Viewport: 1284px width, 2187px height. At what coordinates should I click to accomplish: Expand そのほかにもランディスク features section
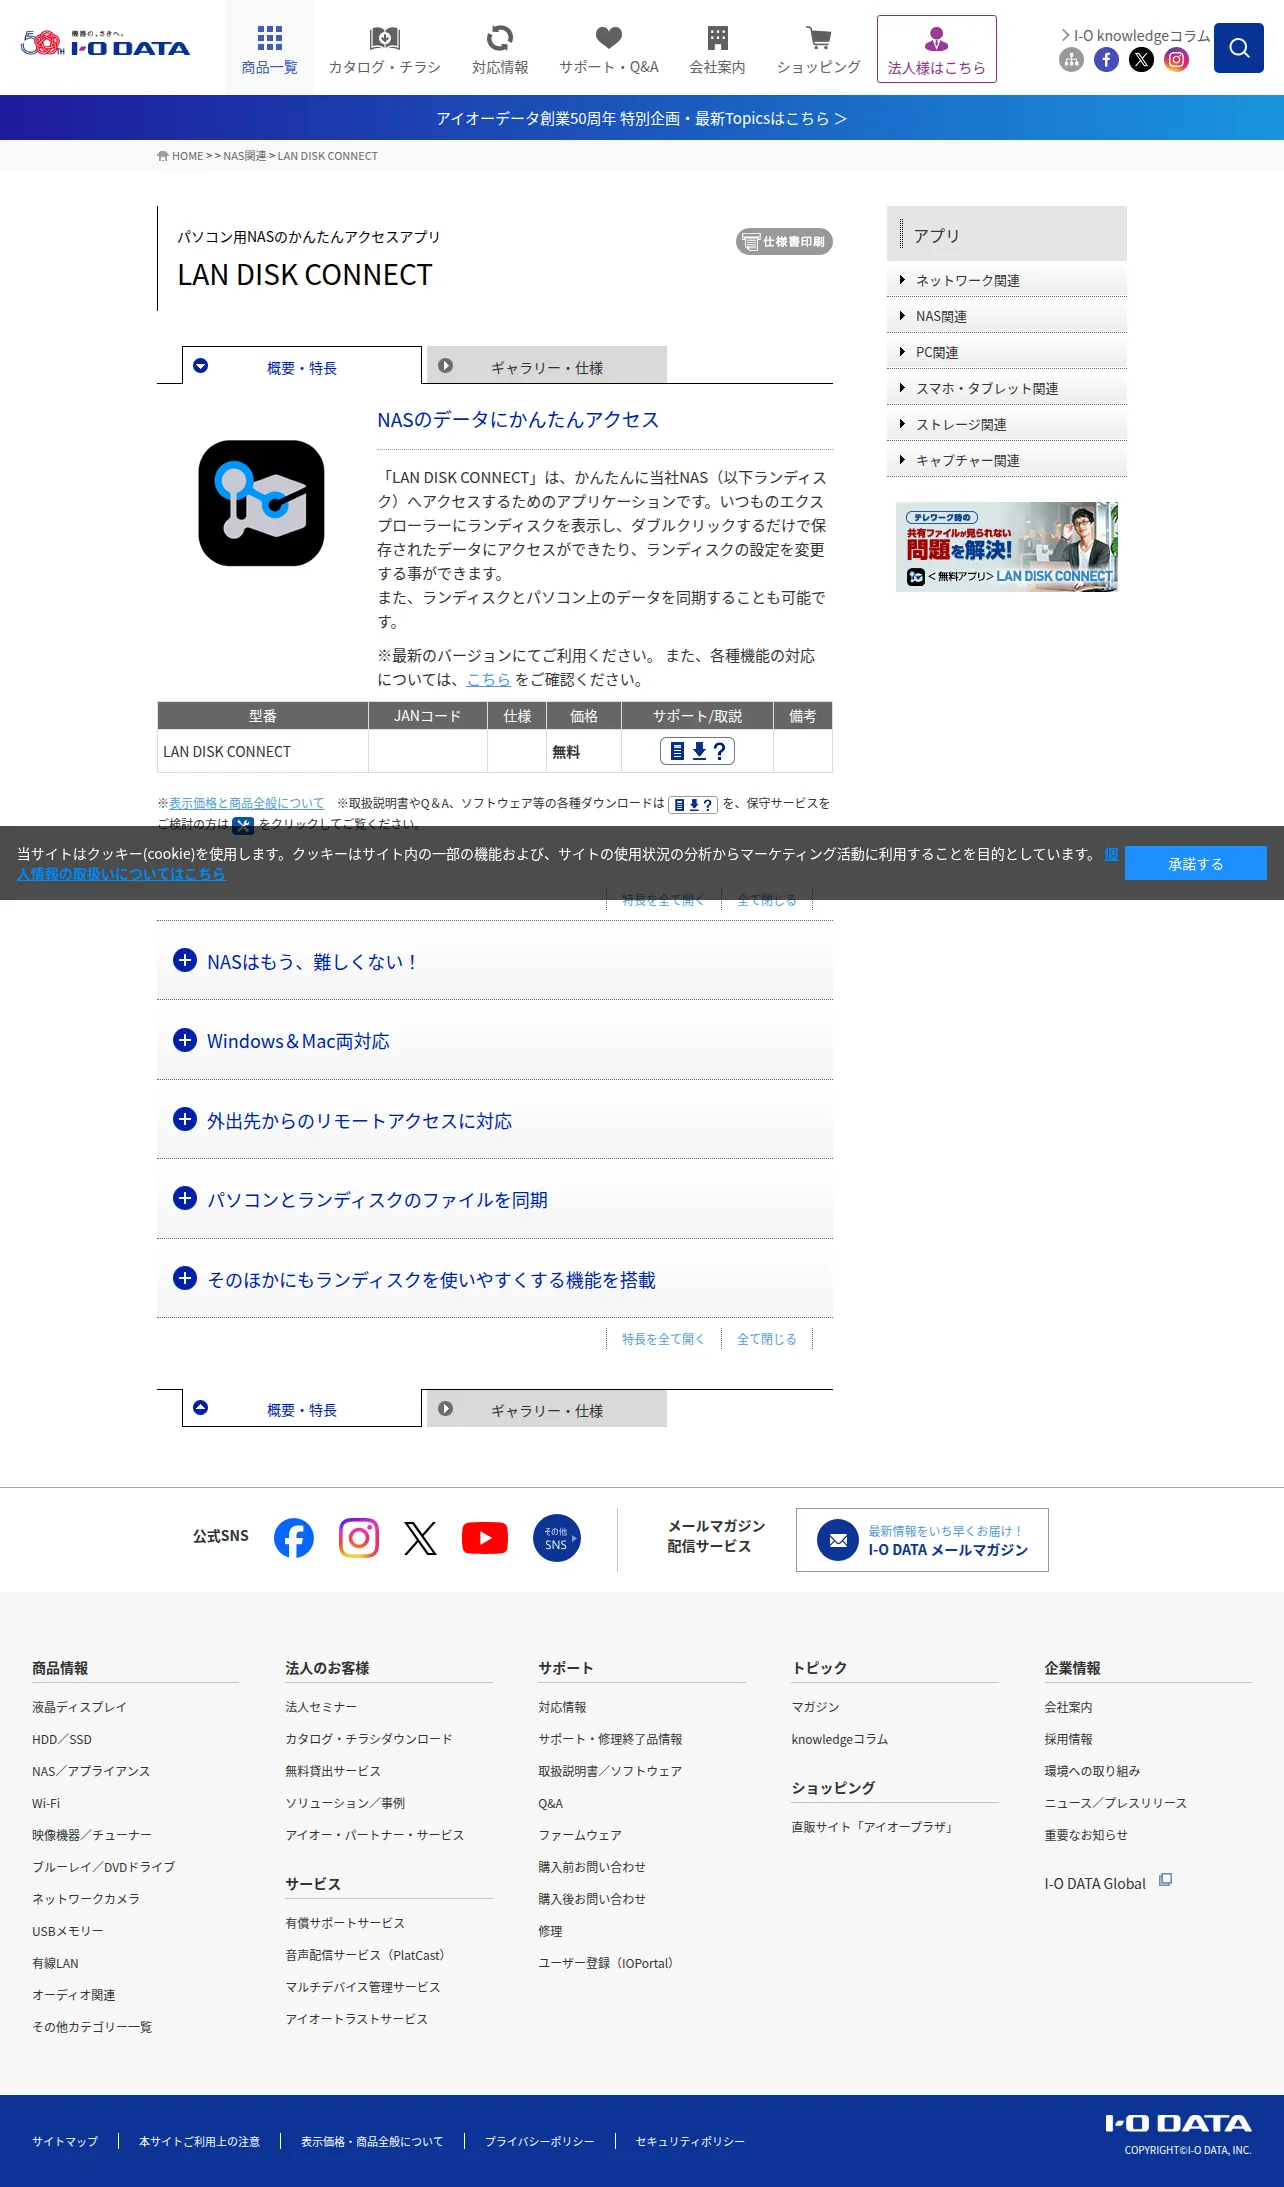coord(495,1279)
